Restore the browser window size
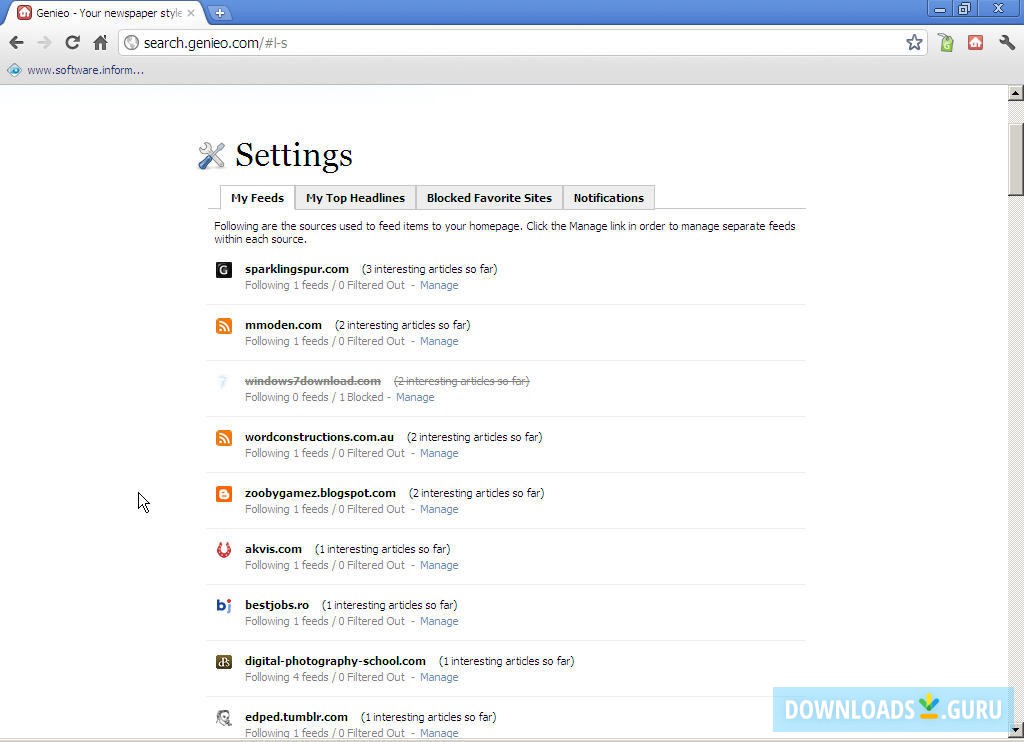 [965, 8]
